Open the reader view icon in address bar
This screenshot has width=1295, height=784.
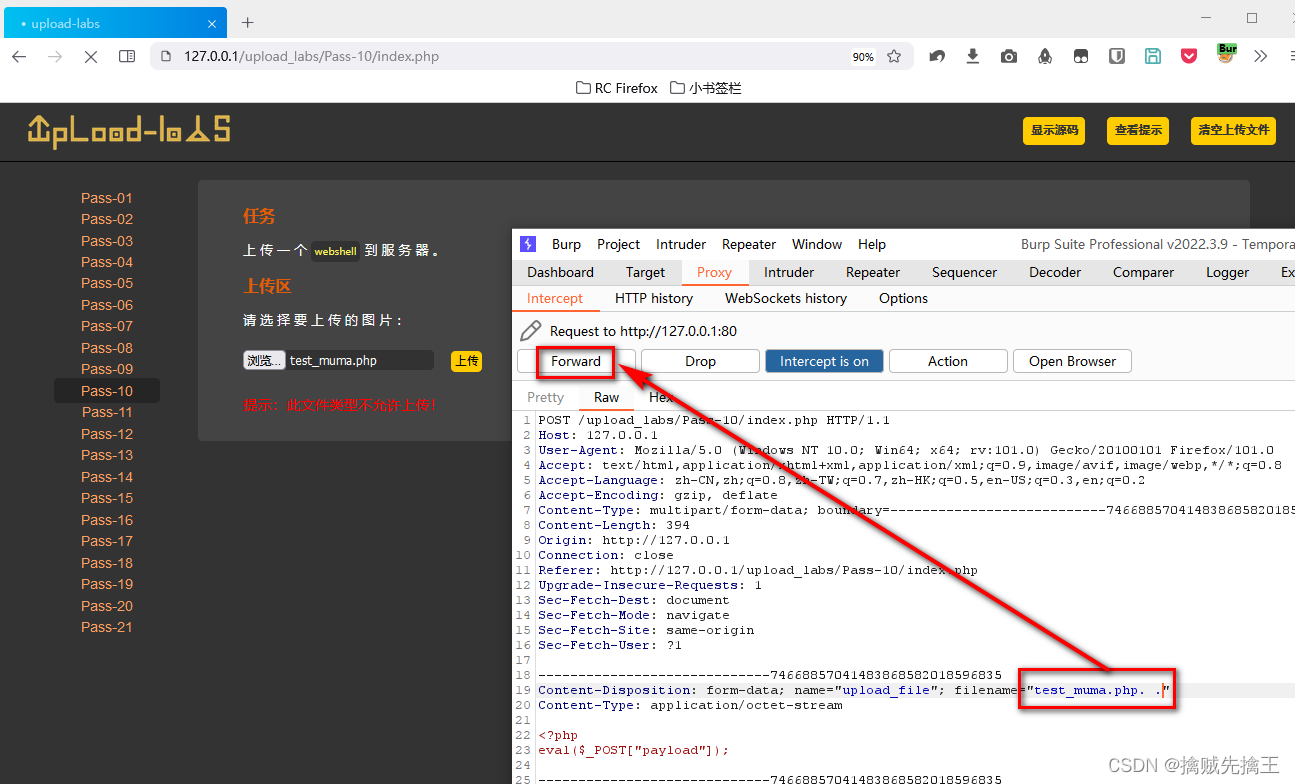[x=127, y=57]
